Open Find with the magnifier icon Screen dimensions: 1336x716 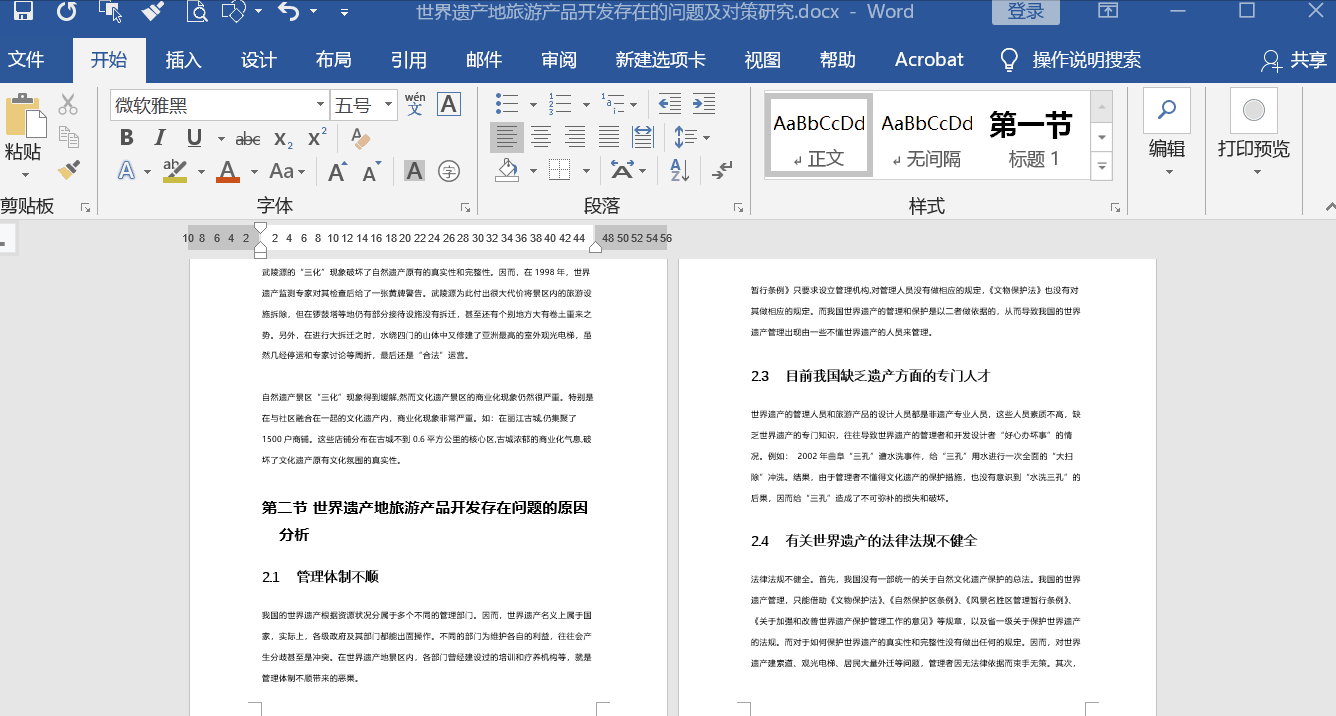[1167, 108]
